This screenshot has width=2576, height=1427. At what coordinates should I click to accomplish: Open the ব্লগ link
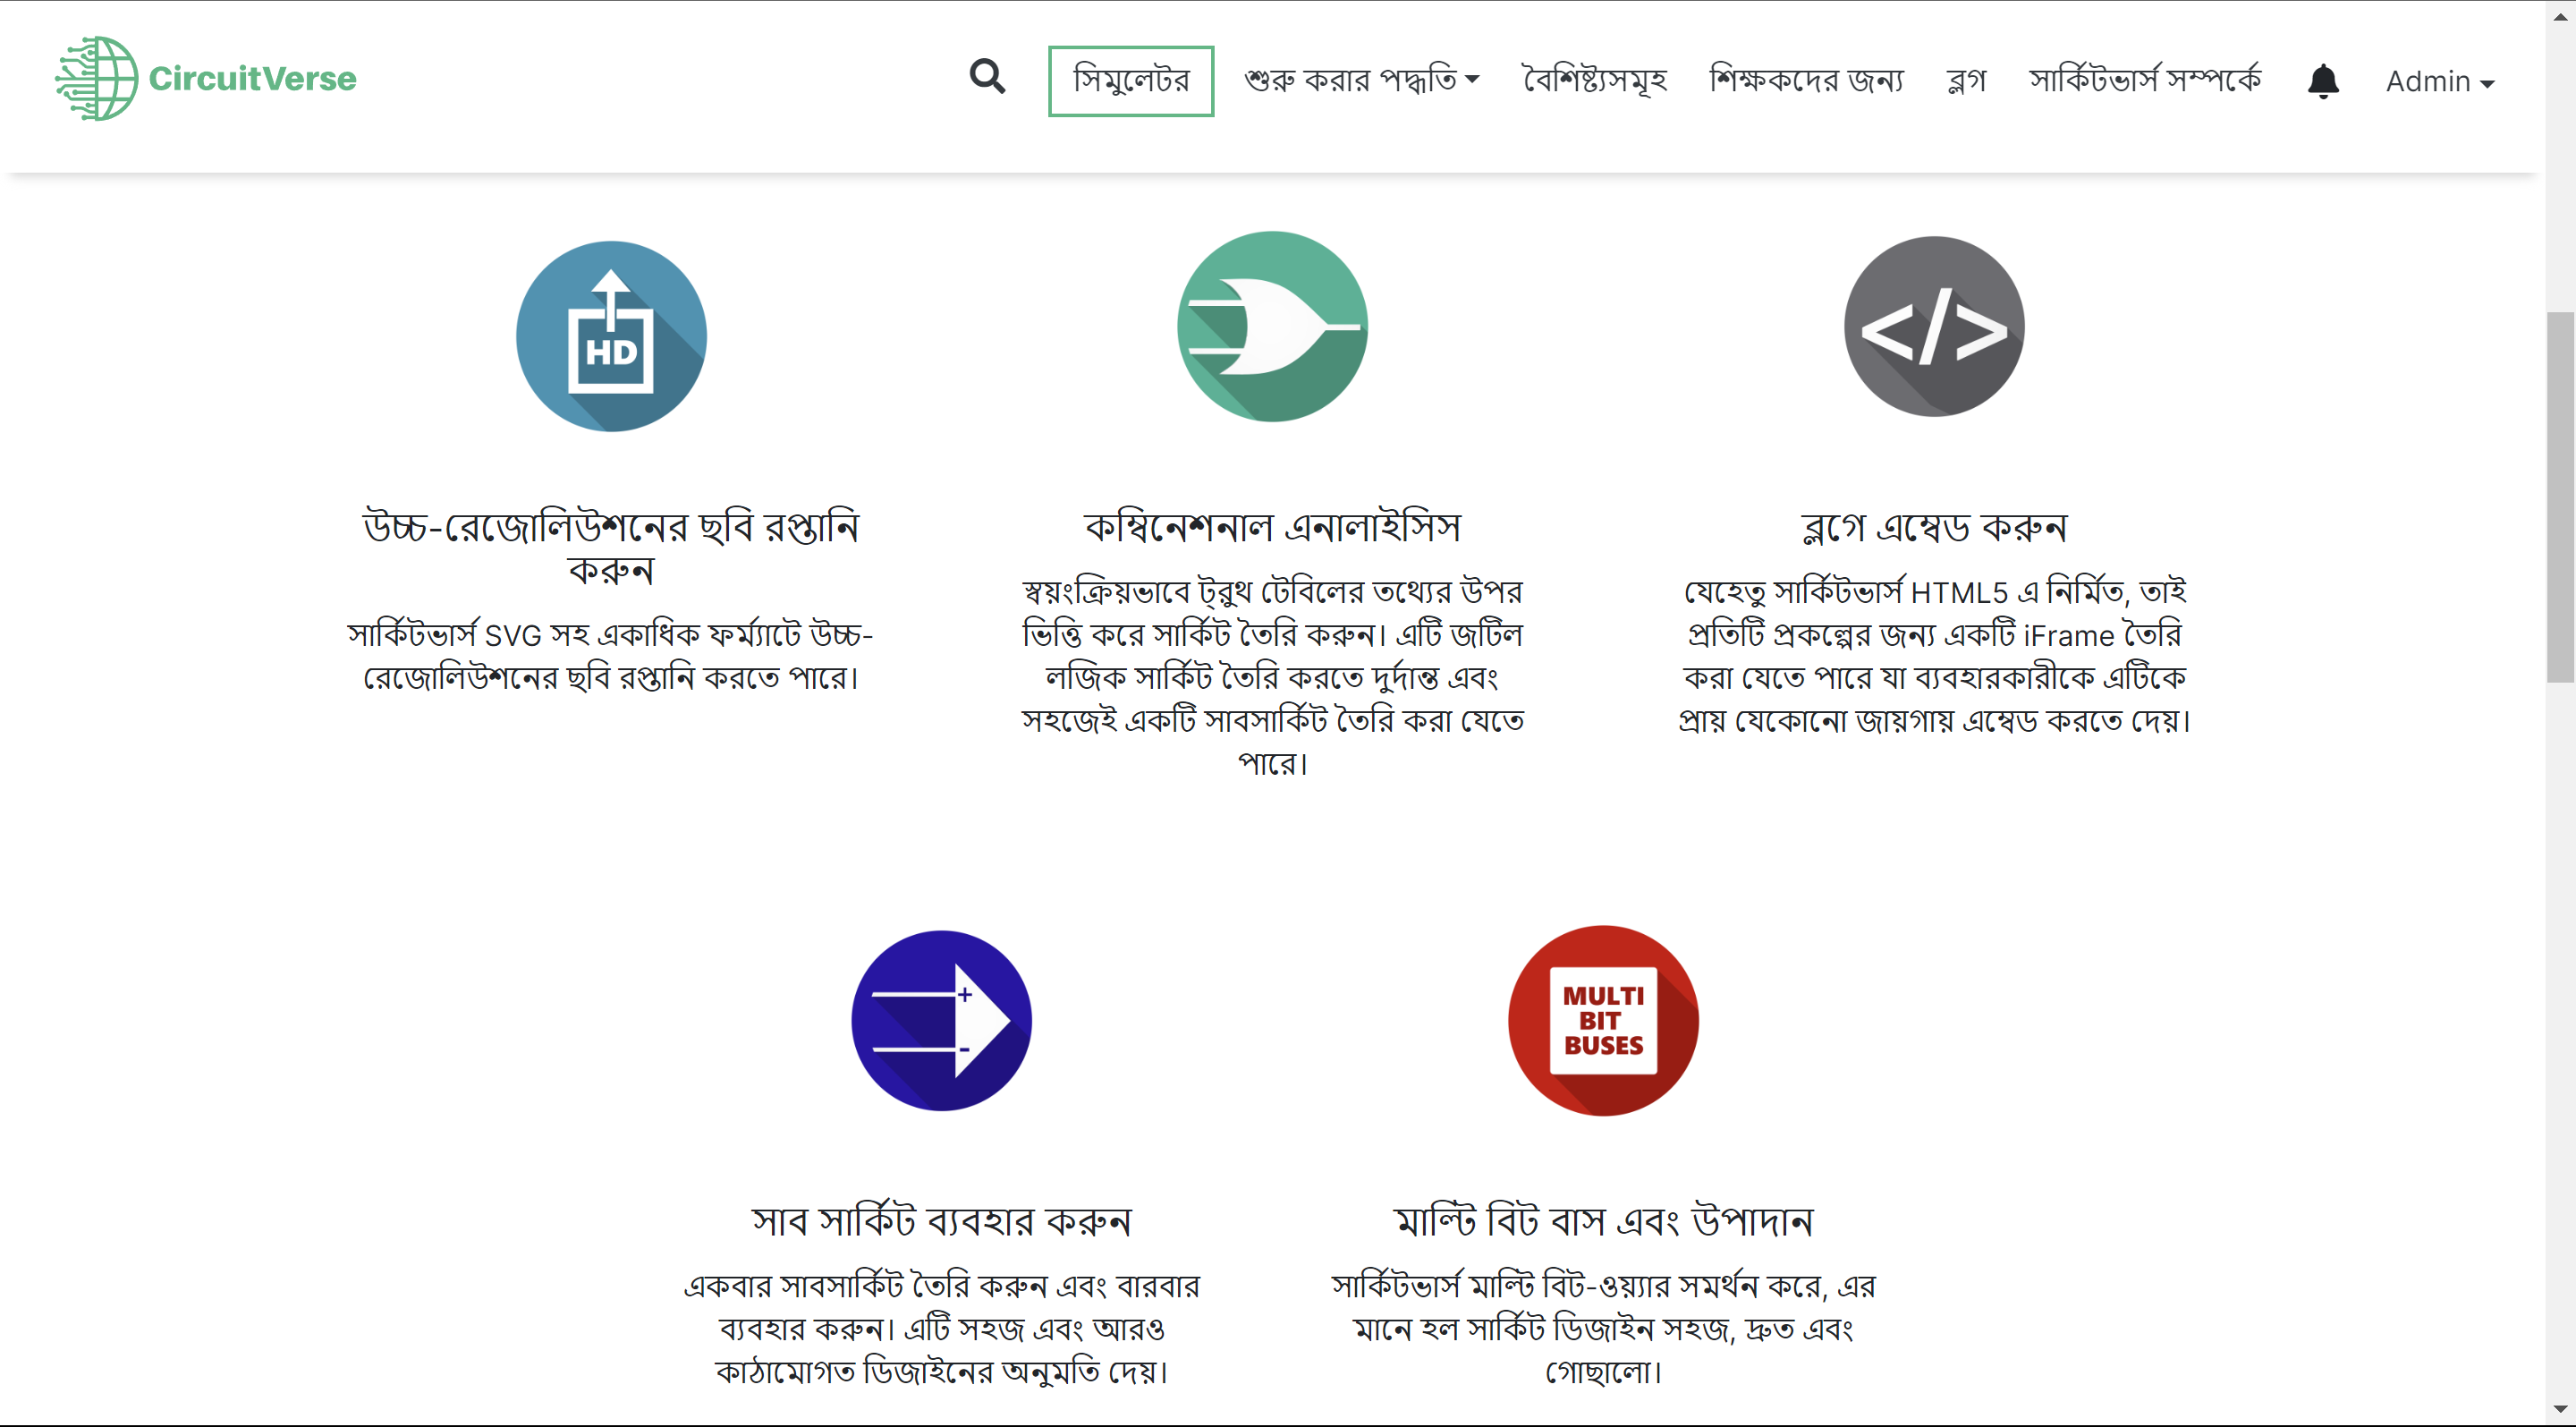(1964, 80)
